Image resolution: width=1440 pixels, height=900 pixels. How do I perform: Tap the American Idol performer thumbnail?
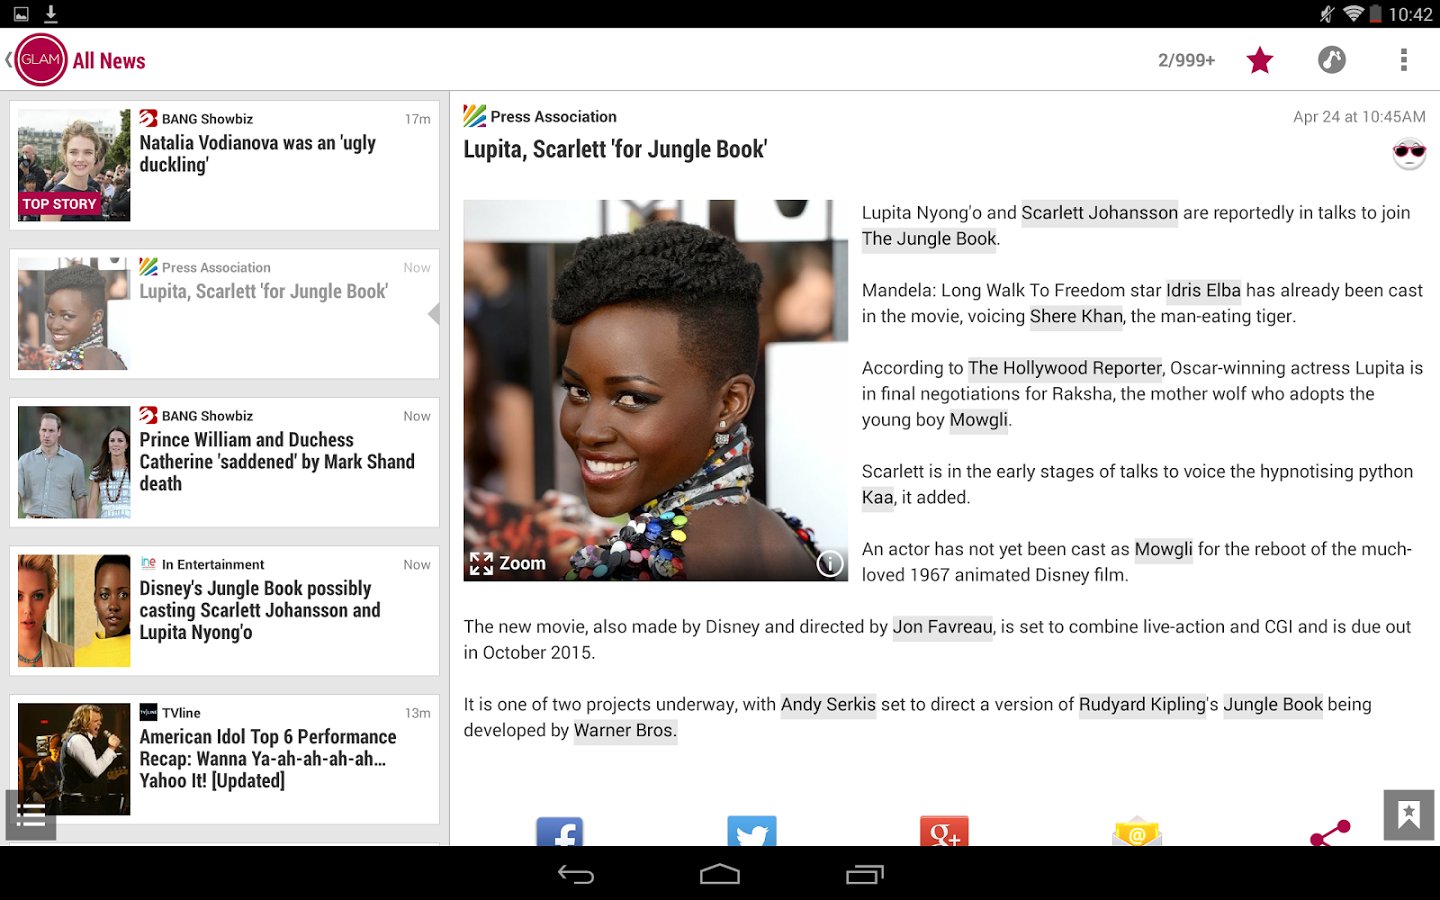74,759
